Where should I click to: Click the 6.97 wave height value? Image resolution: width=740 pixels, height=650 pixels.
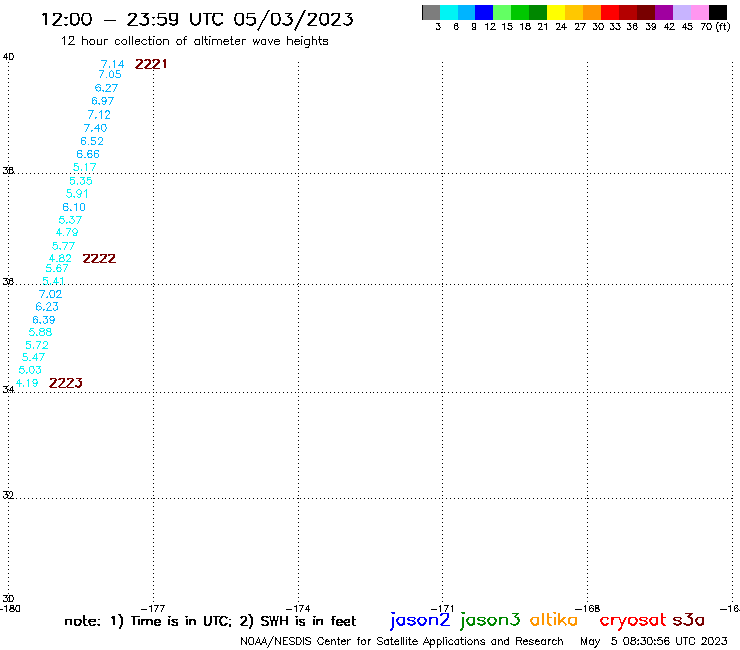point(102,101)
